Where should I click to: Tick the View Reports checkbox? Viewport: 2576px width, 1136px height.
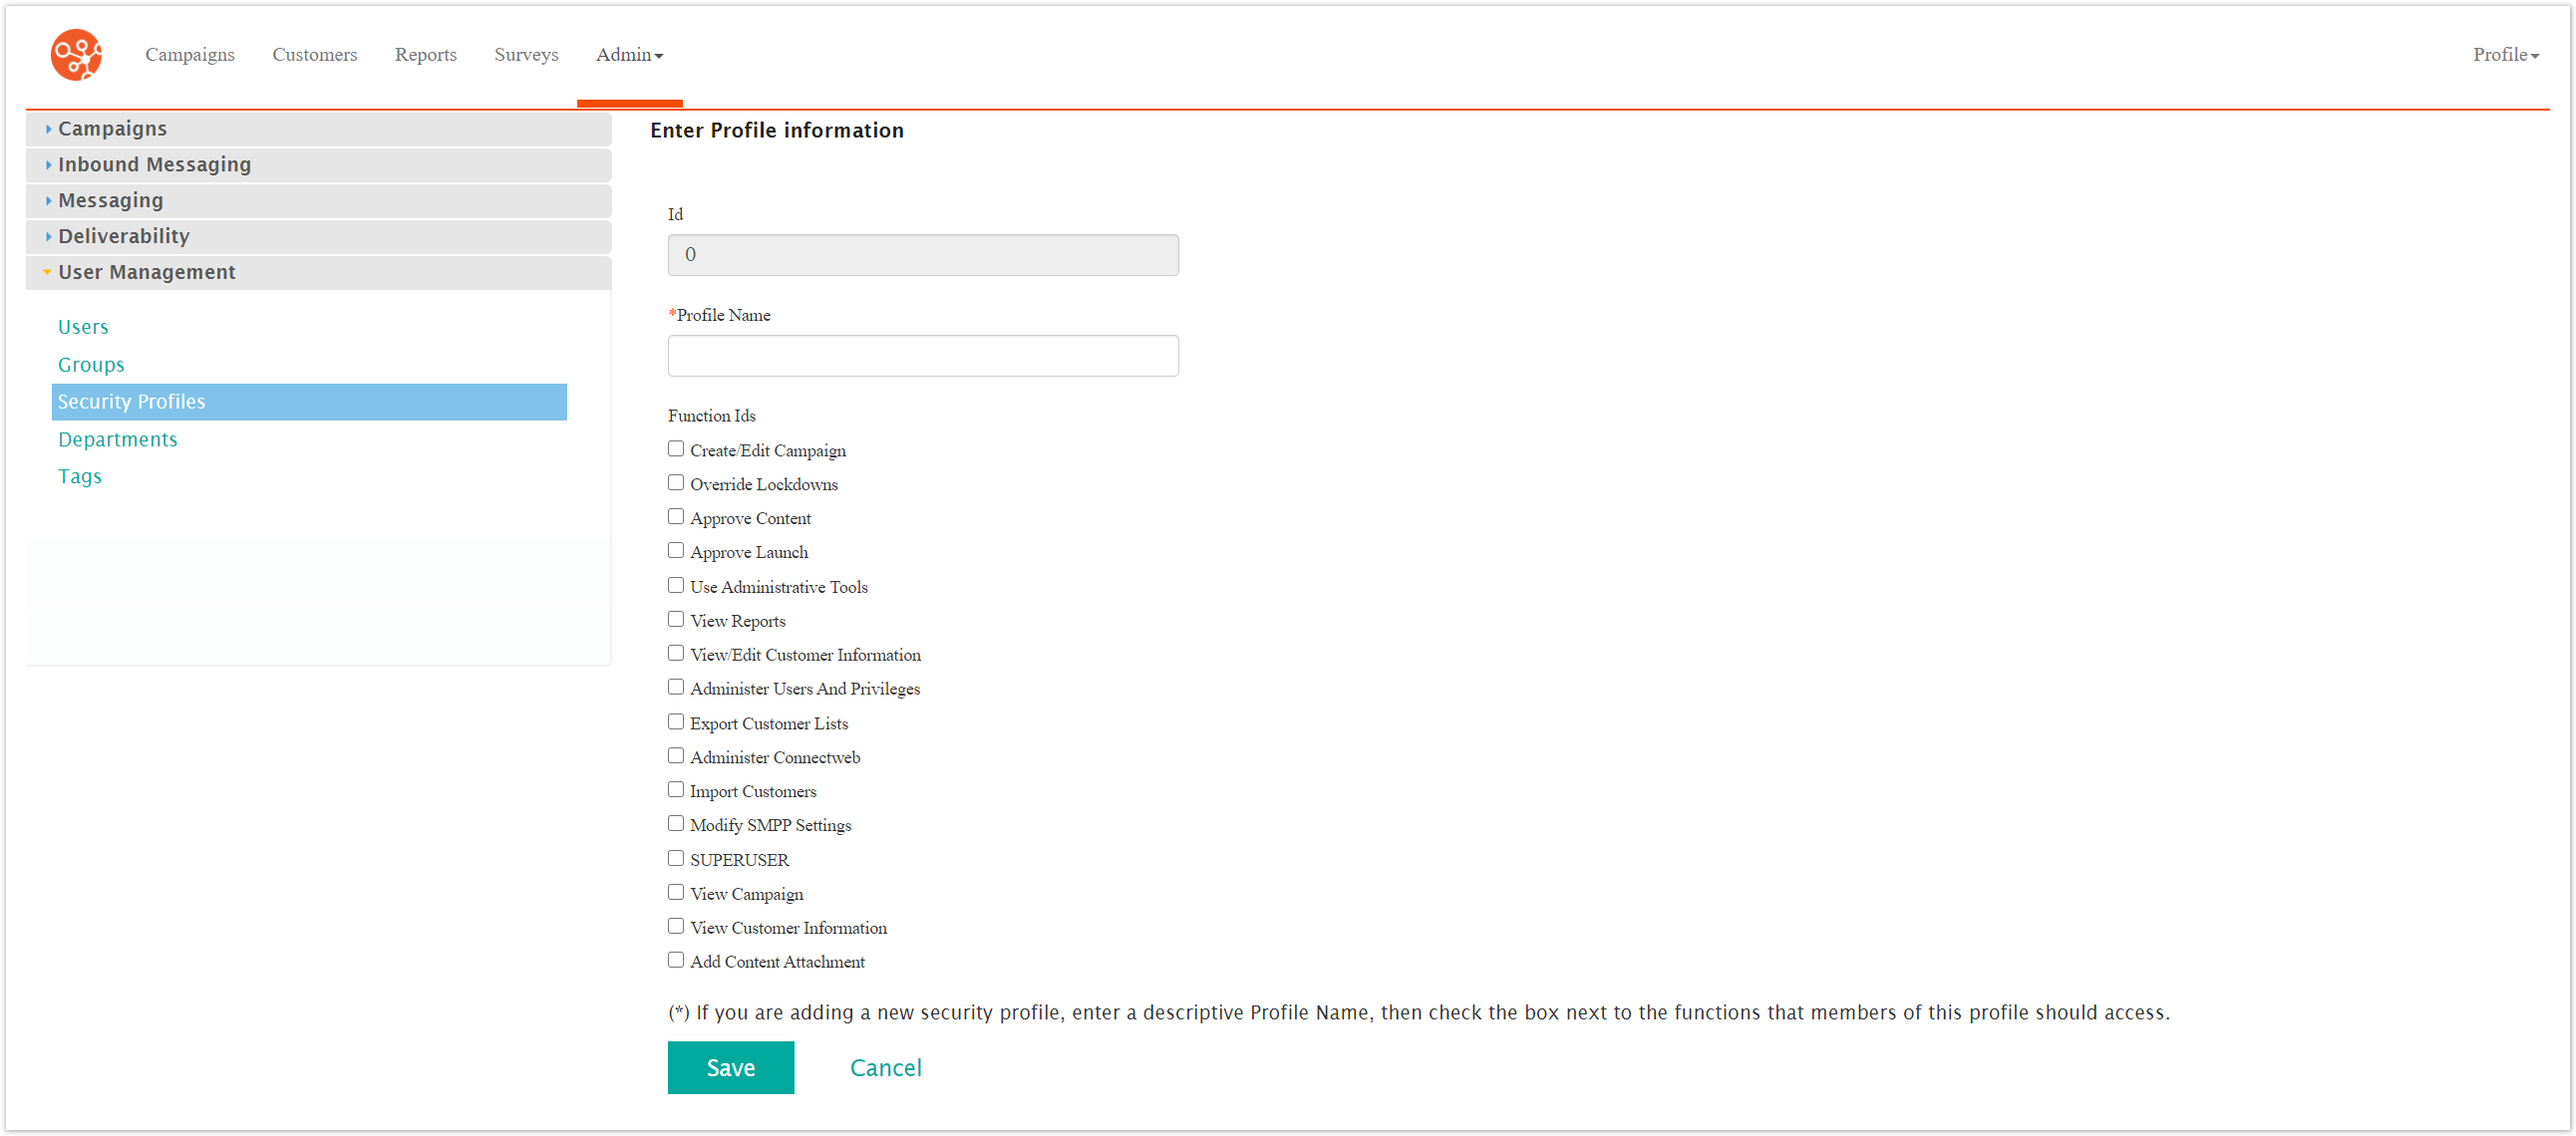click(676, 620)
